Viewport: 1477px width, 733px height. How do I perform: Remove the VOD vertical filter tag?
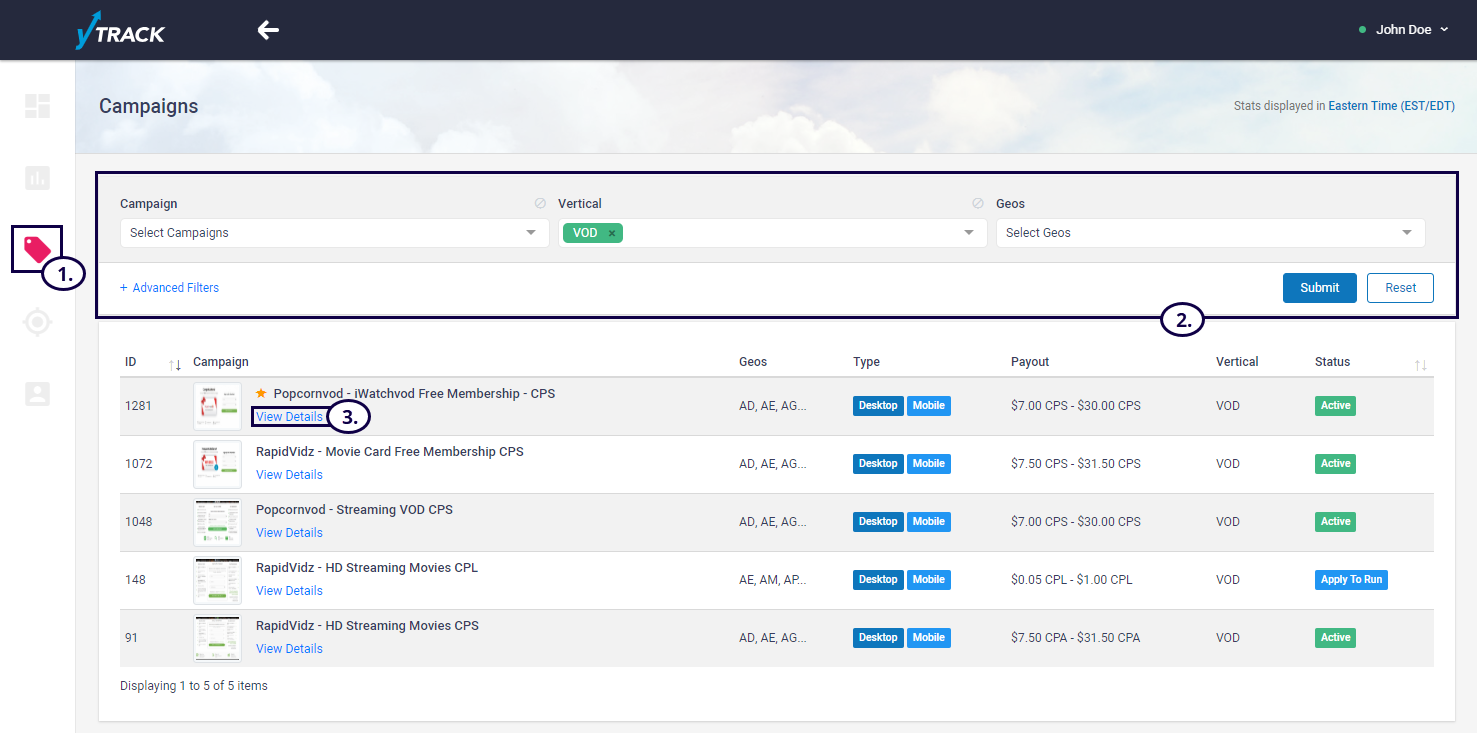612,233
